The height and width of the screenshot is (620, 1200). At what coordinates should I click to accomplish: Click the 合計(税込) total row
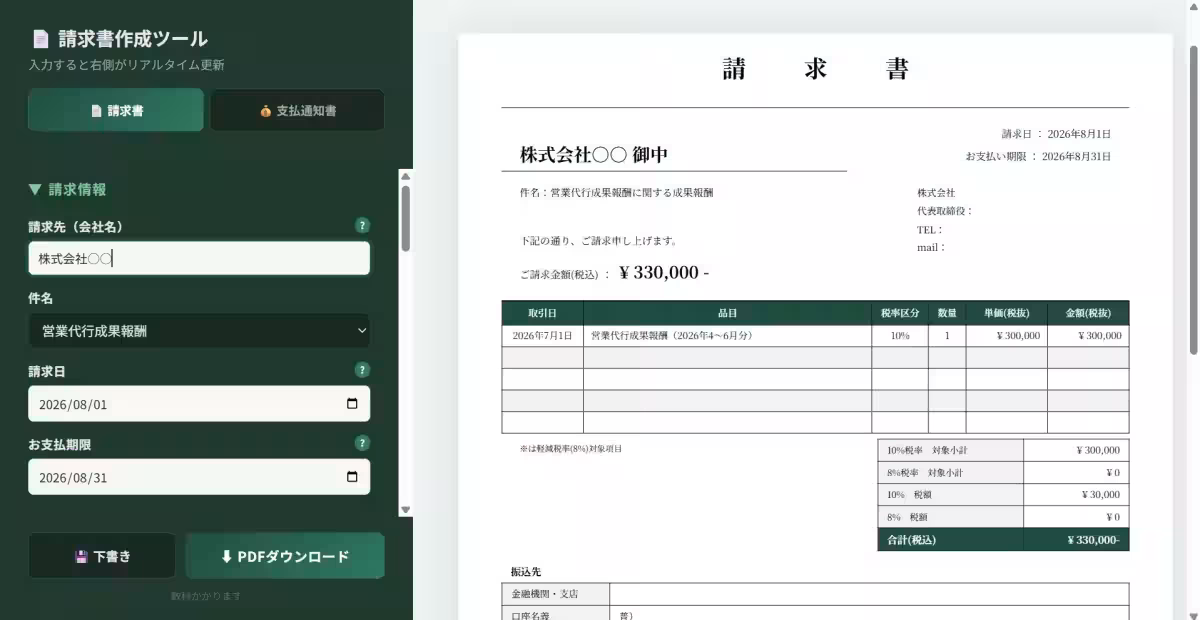tap(1003, 540)
